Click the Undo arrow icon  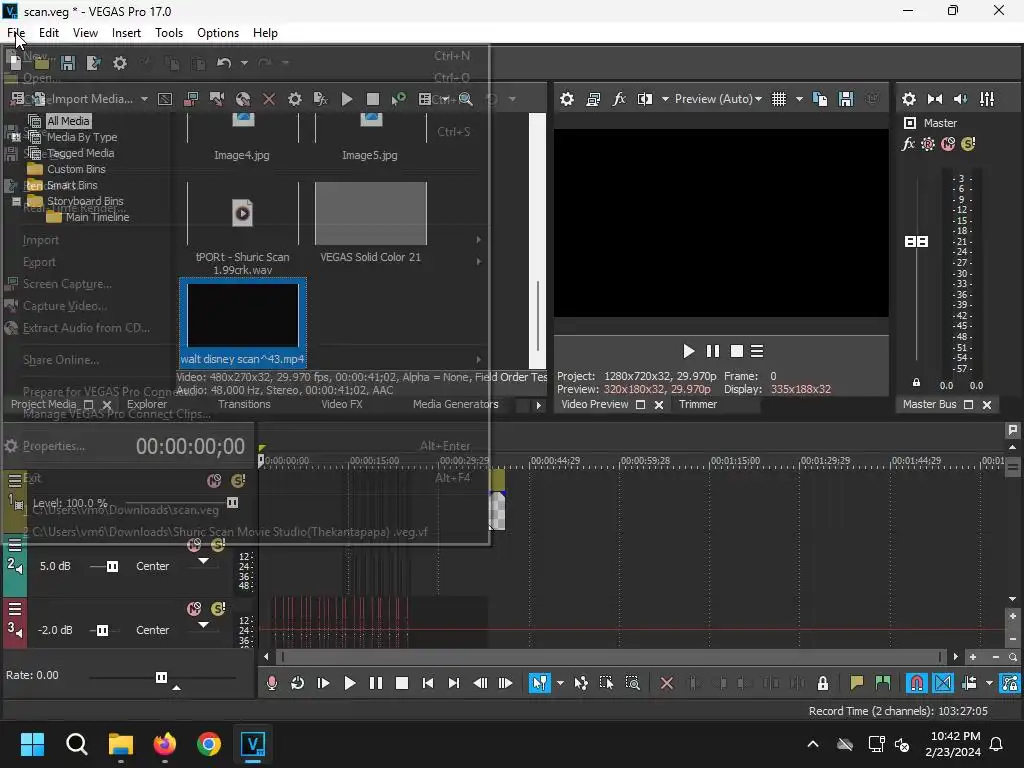224,63
